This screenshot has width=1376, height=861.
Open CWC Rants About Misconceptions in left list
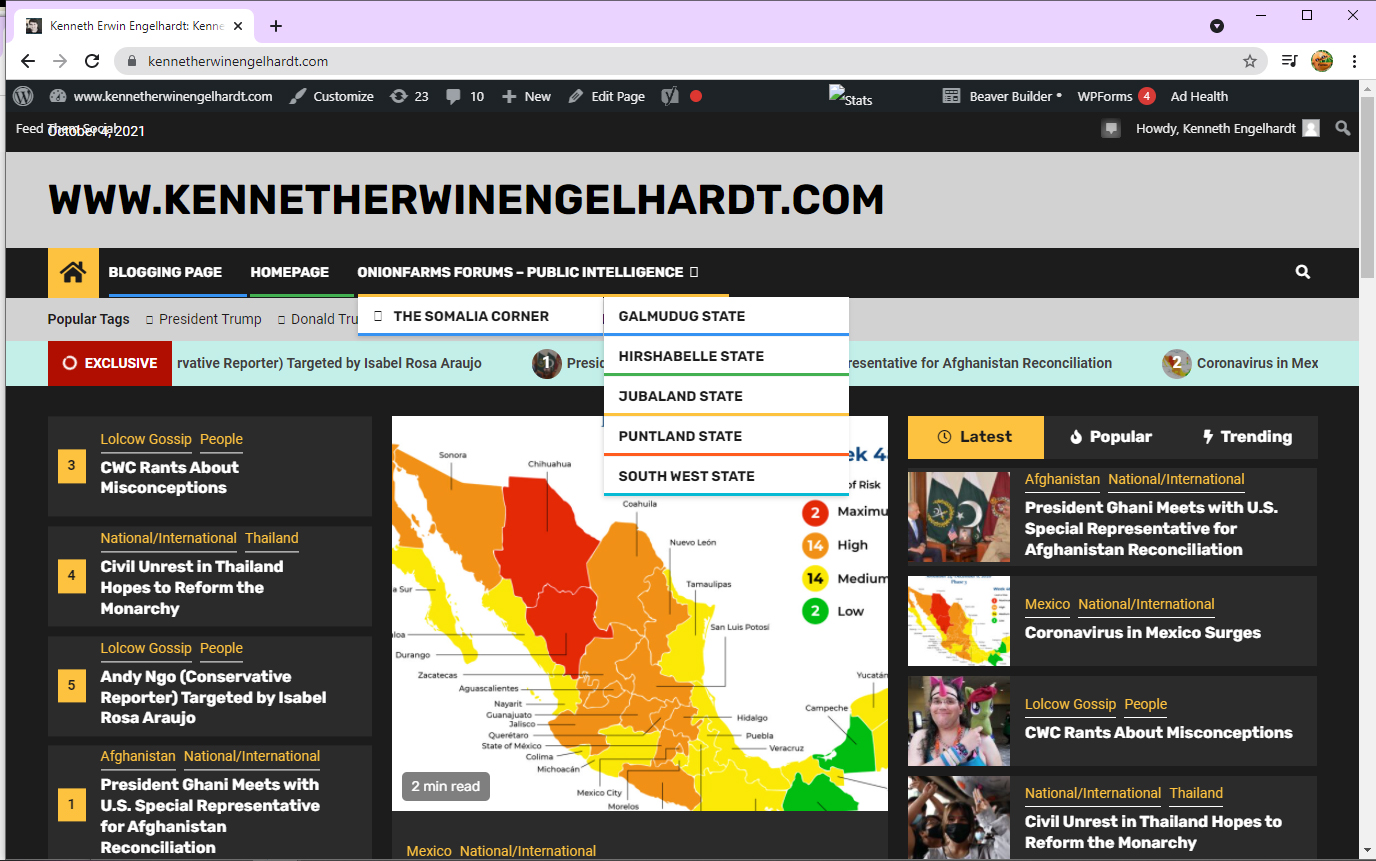(x=170, y=478)
